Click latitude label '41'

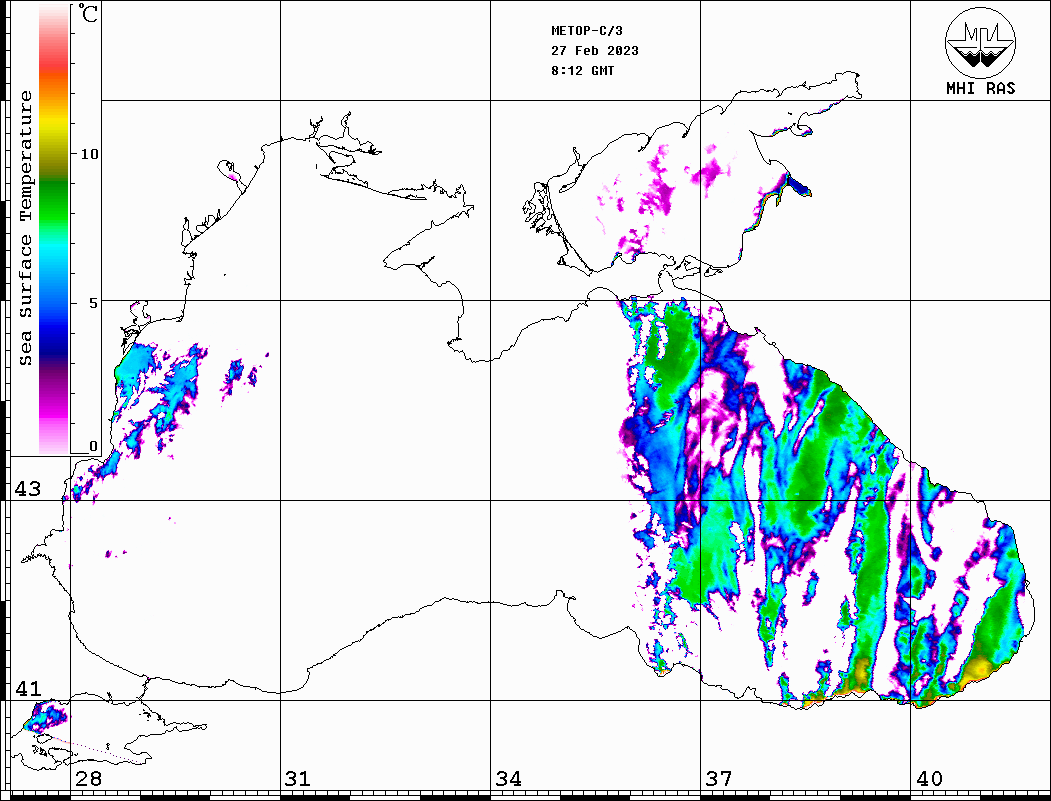click(x=27, y=689)
